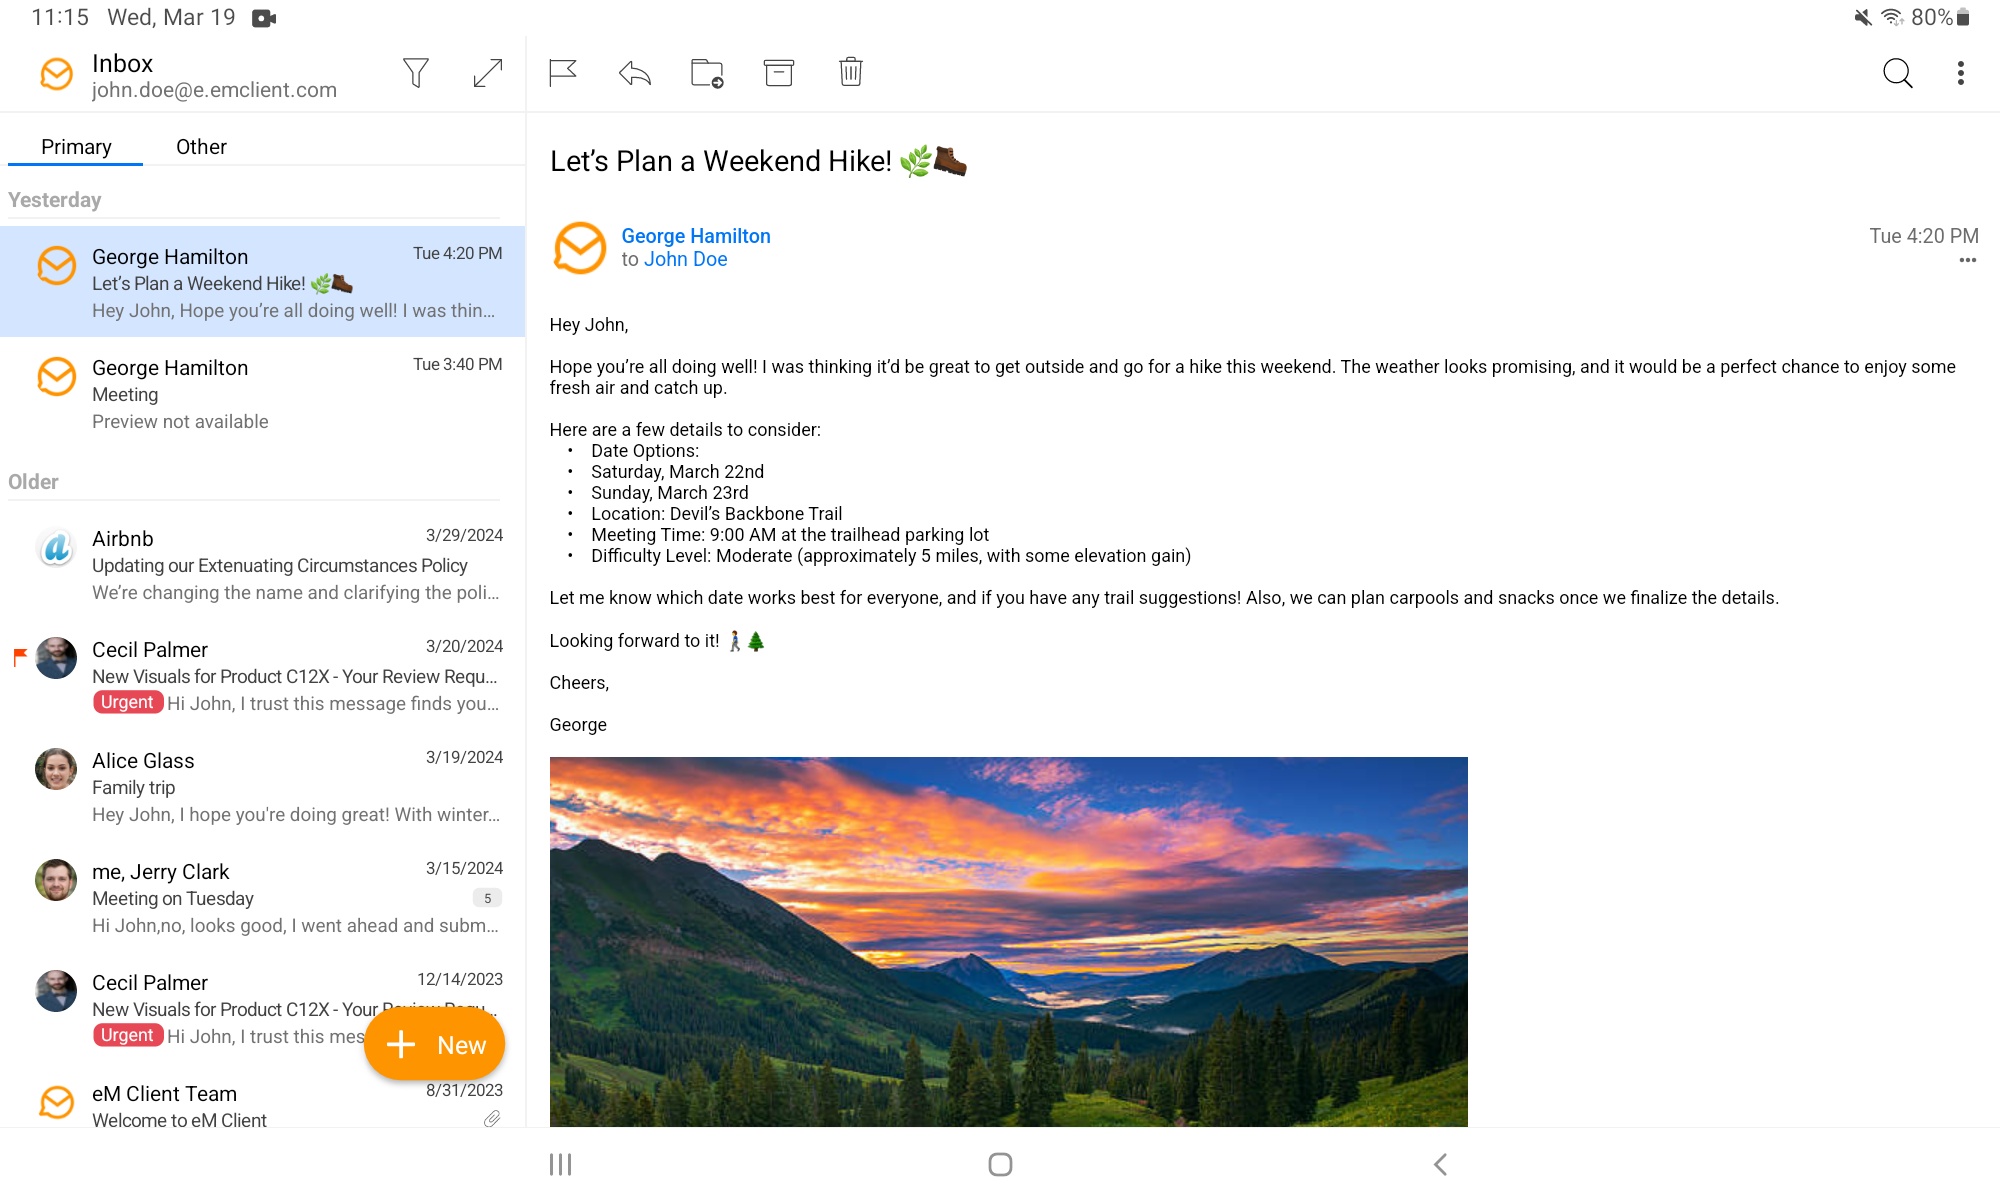
Task: Open Meeting on Tuesday conversation
Action: pyautogui.click(x=262, y=898)
